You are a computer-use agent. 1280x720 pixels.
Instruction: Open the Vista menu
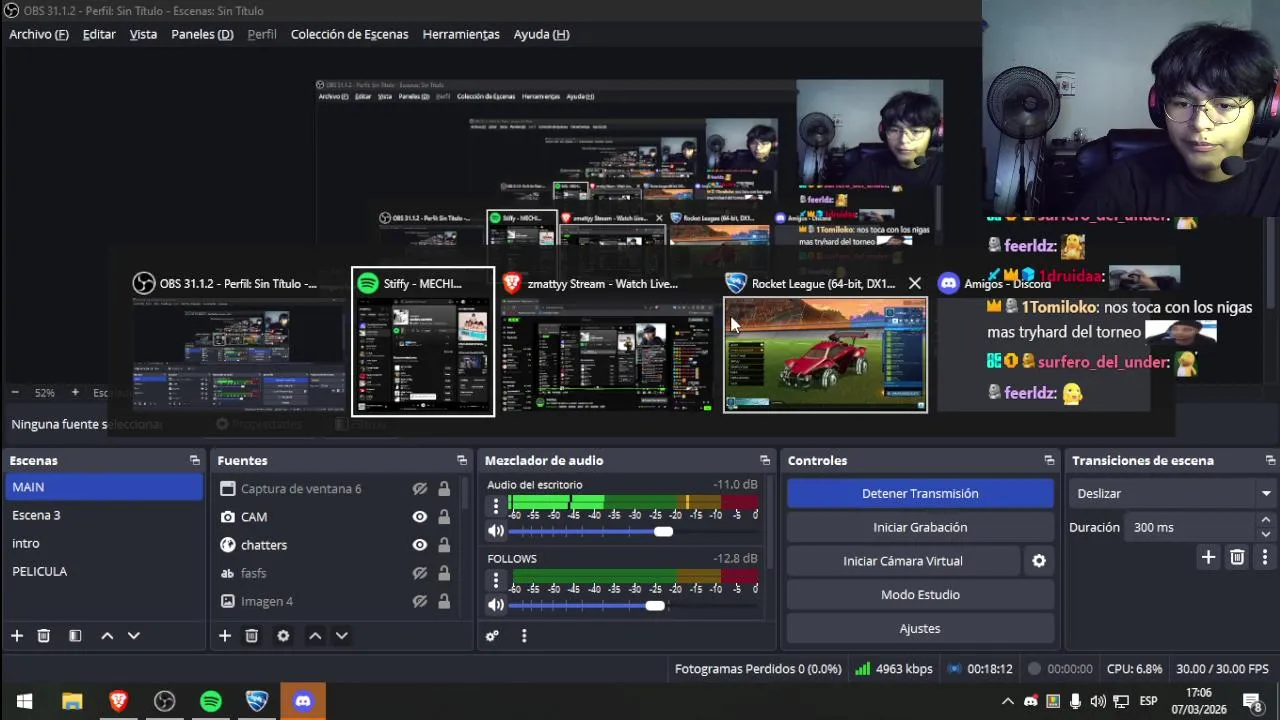(x=143, y=34)
